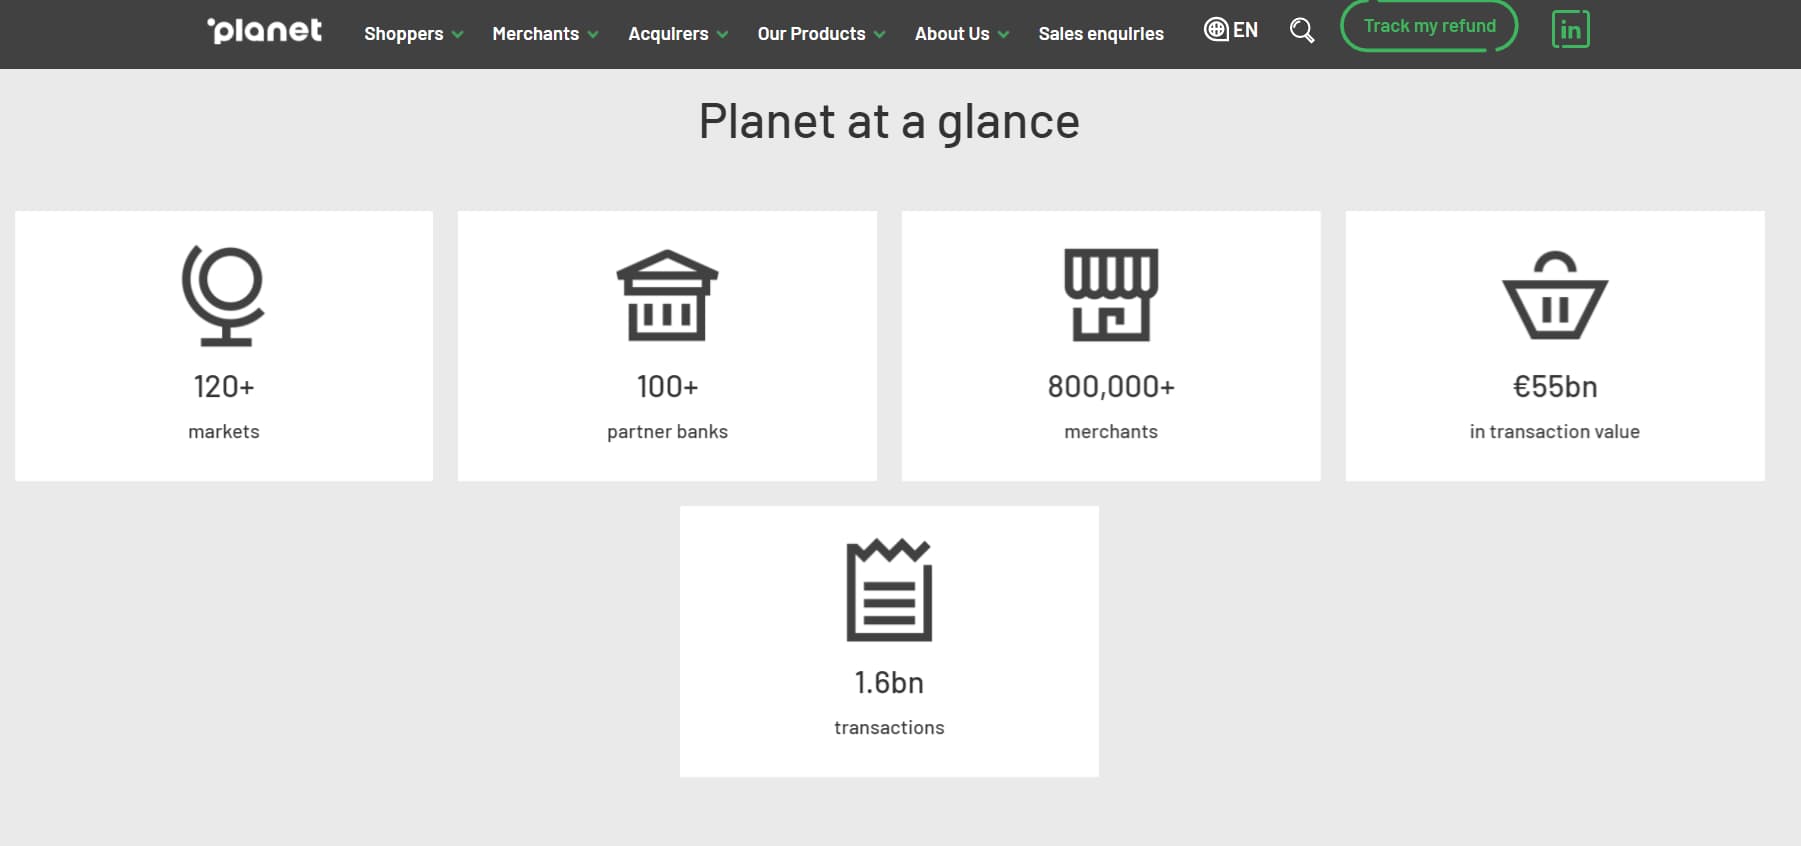Click the globe language icon
The width and height of the screenshot is (1801, 846).
(x=1216, y=29)
